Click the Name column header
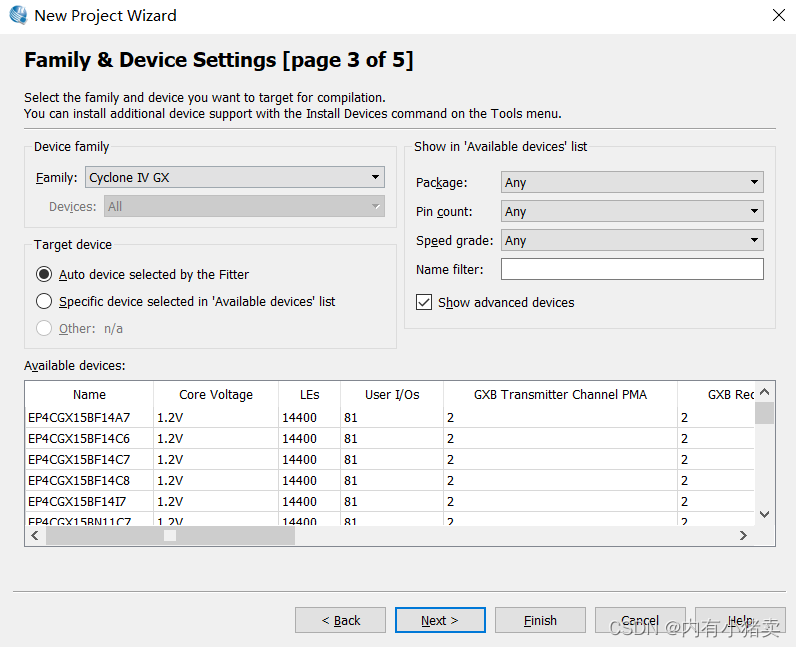The height and width of the screenshot is (647, 796). click(x=89, y=395)
